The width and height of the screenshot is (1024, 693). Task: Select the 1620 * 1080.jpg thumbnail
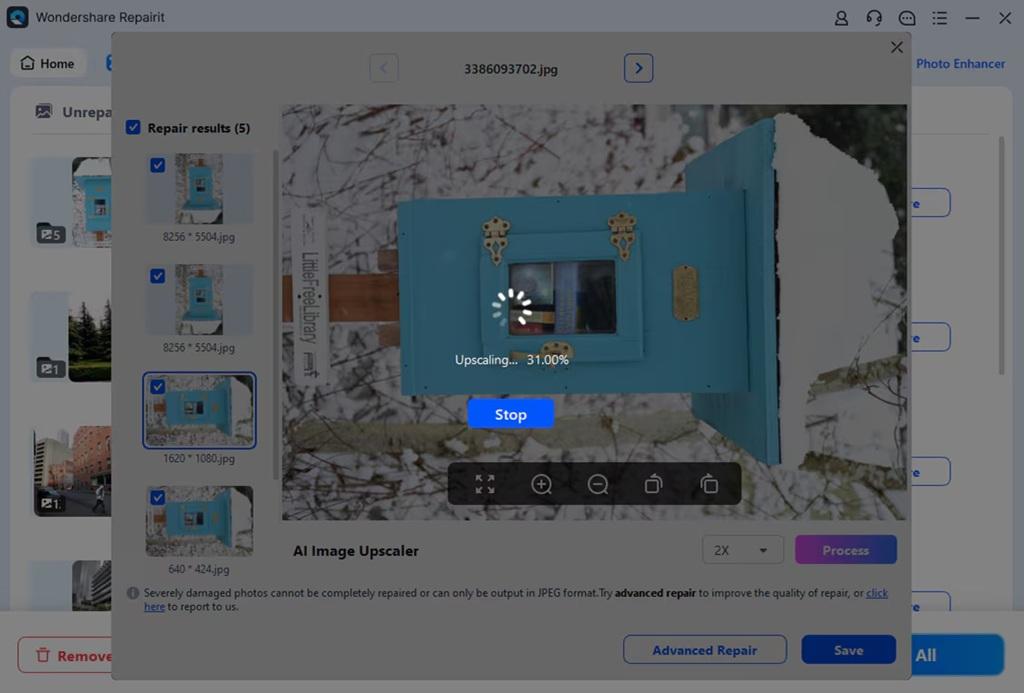tap(200, 411)
